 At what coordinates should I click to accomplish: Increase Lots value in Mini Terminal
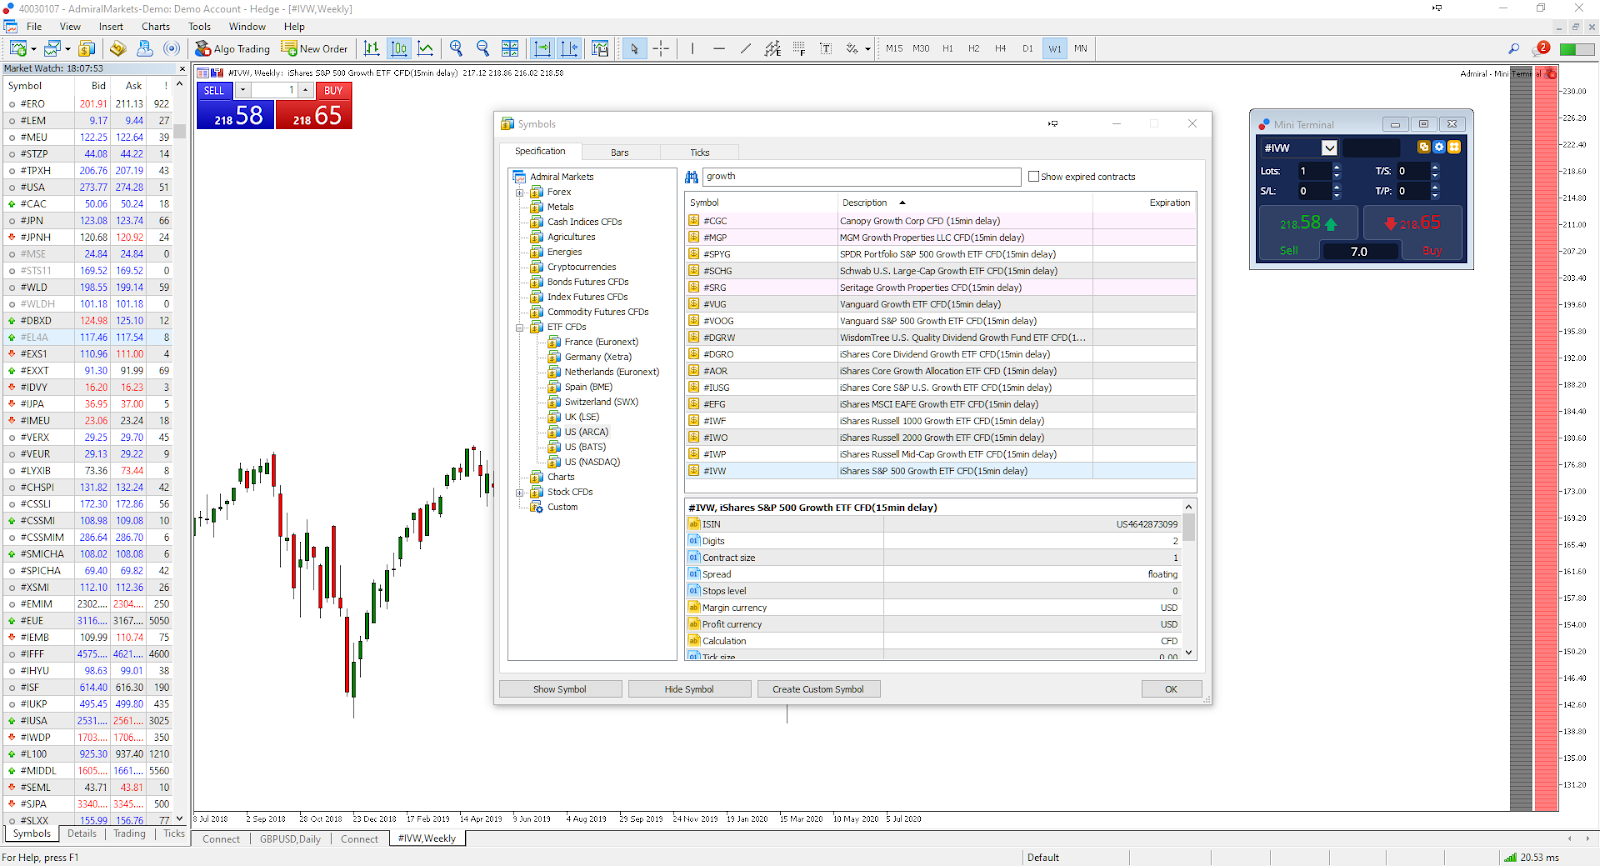point(1337,167)
